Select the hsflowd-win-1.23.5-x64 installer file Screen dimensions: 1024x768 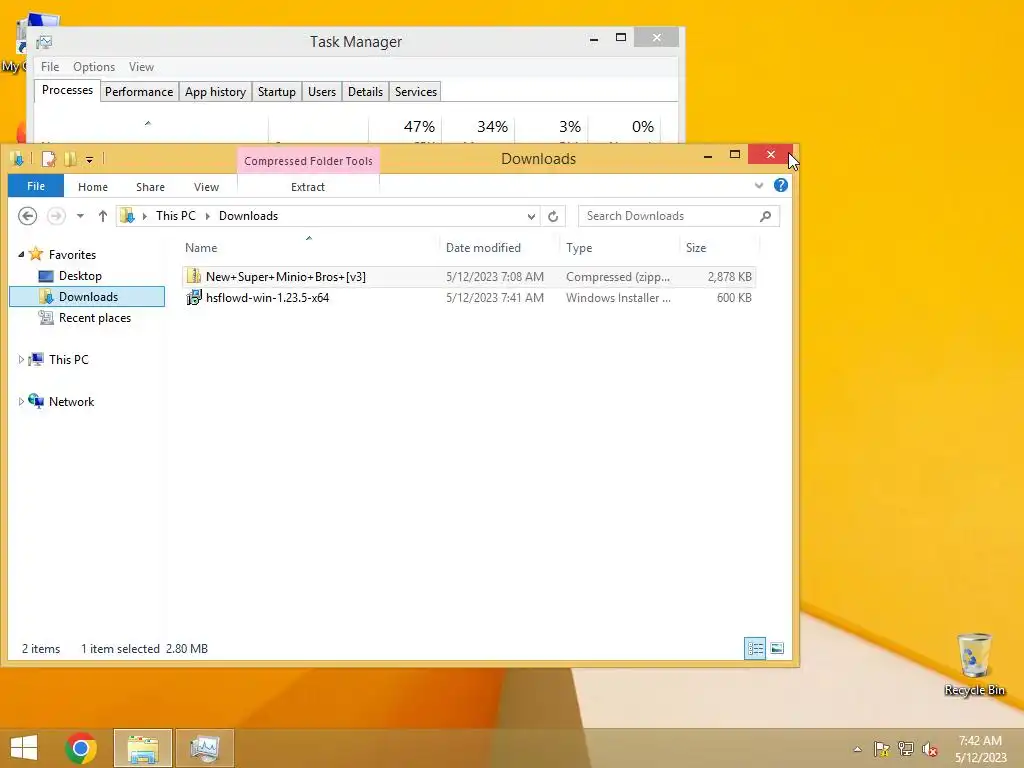coord(468,297)
